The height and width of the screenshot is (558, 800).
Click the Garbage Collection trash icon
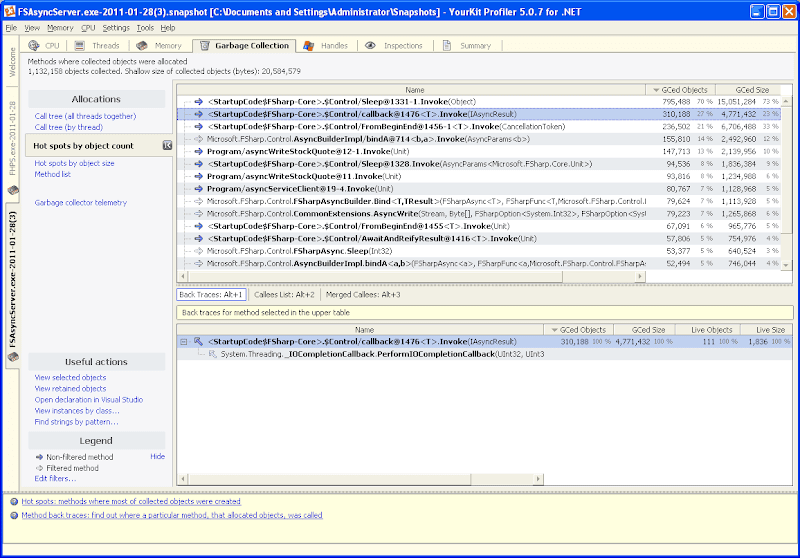point(205,46)
